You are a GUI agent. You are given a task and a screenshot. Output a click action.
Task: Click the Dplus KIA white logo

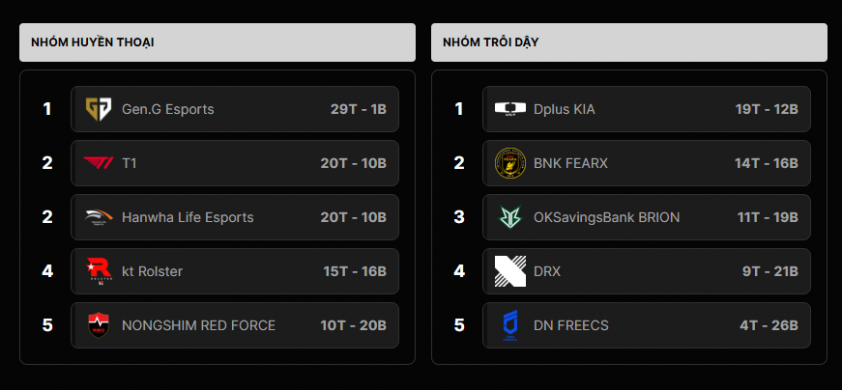click(x=510, y=109)
